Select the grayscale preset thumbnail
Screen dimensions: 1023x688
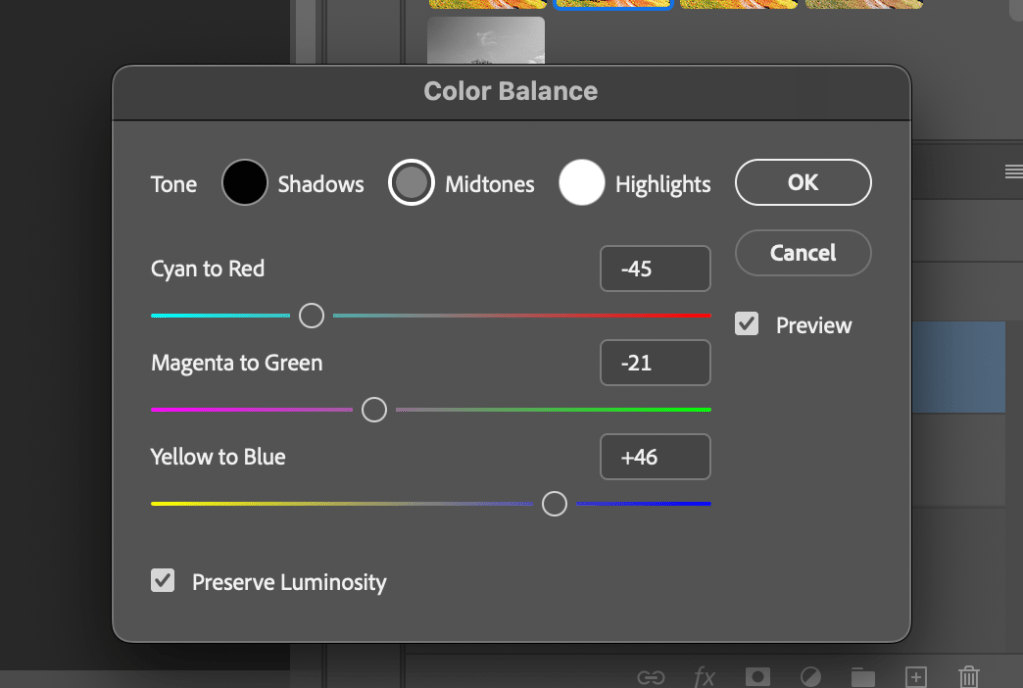[x=486, y=40]
